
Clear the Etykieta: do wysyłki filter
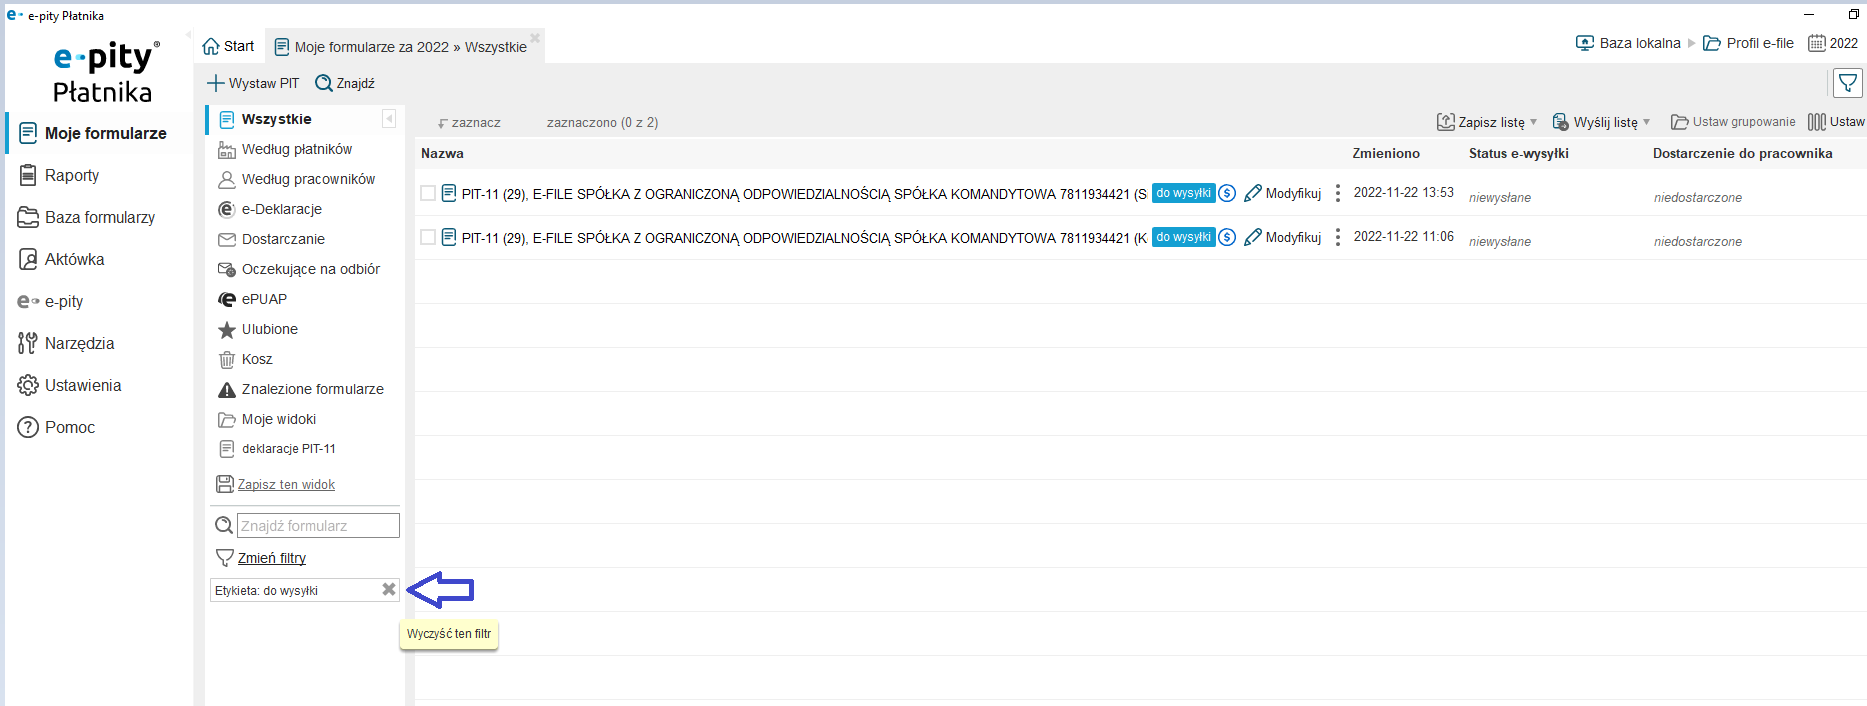coord(389,590)
